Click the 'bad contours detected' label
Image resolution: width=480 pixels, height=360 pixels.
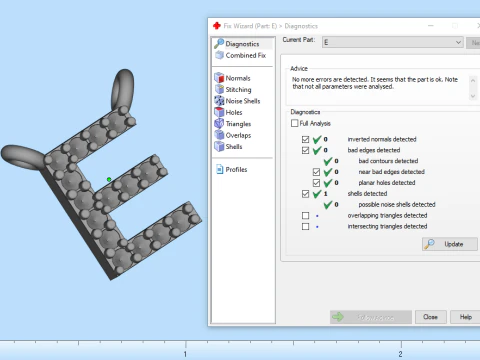388,161
